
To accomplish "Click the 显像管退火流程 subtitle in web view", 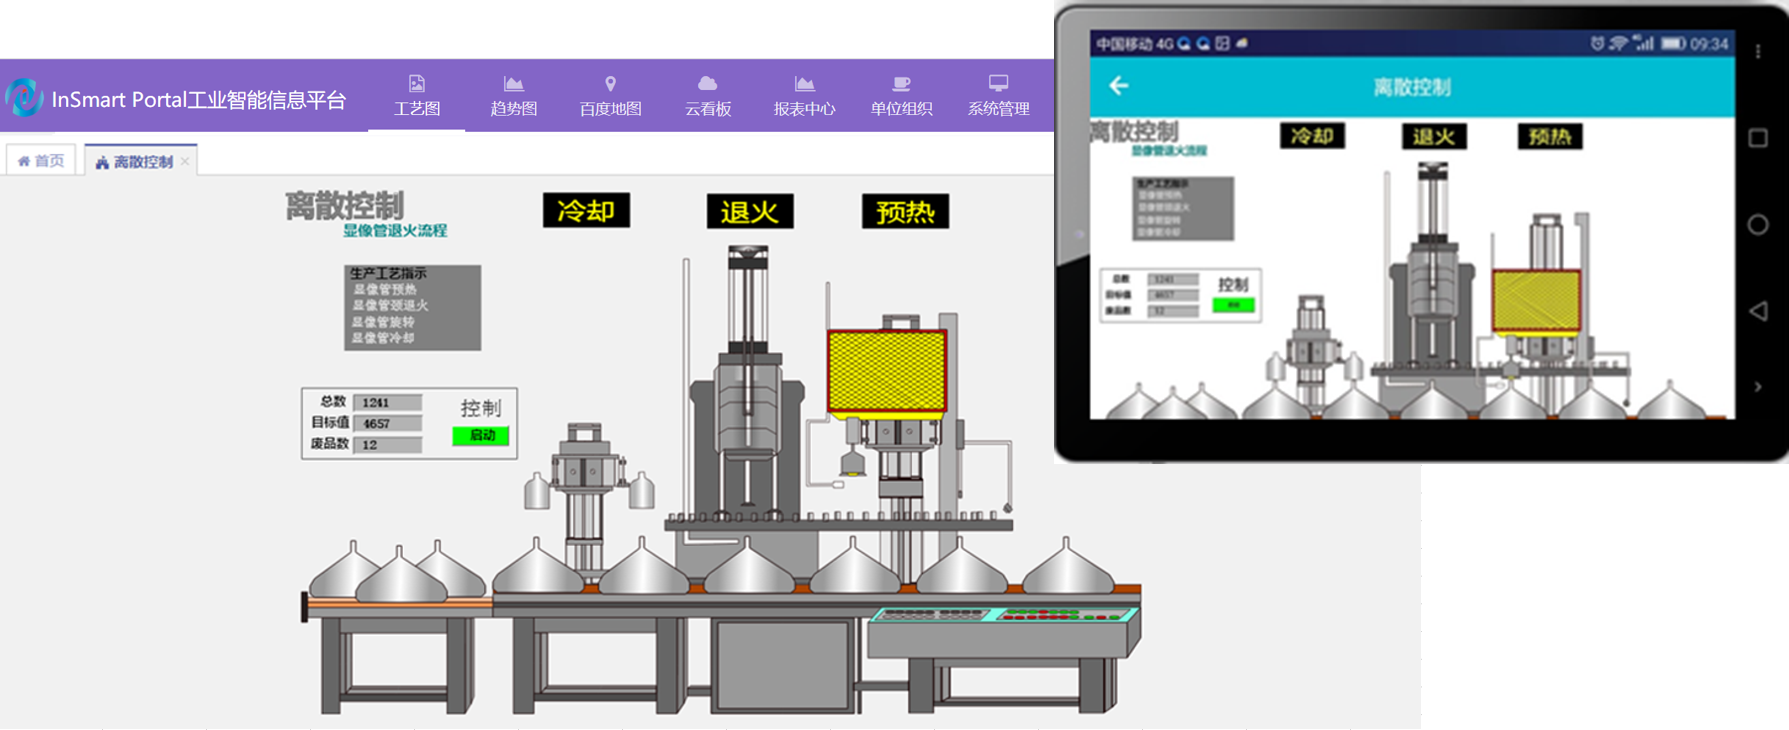I will [x=395, y=231].
